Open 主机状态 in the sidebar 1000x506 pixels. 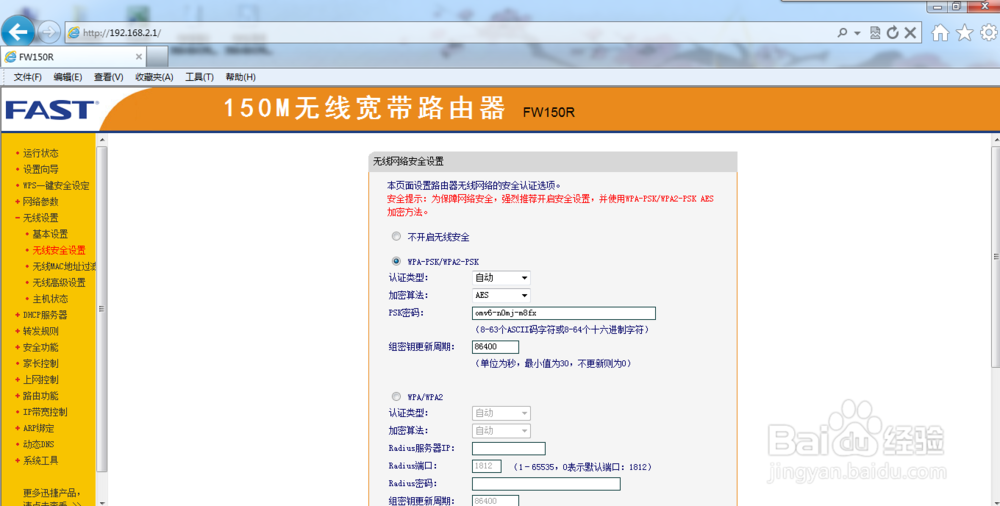[x=50, y=299]
